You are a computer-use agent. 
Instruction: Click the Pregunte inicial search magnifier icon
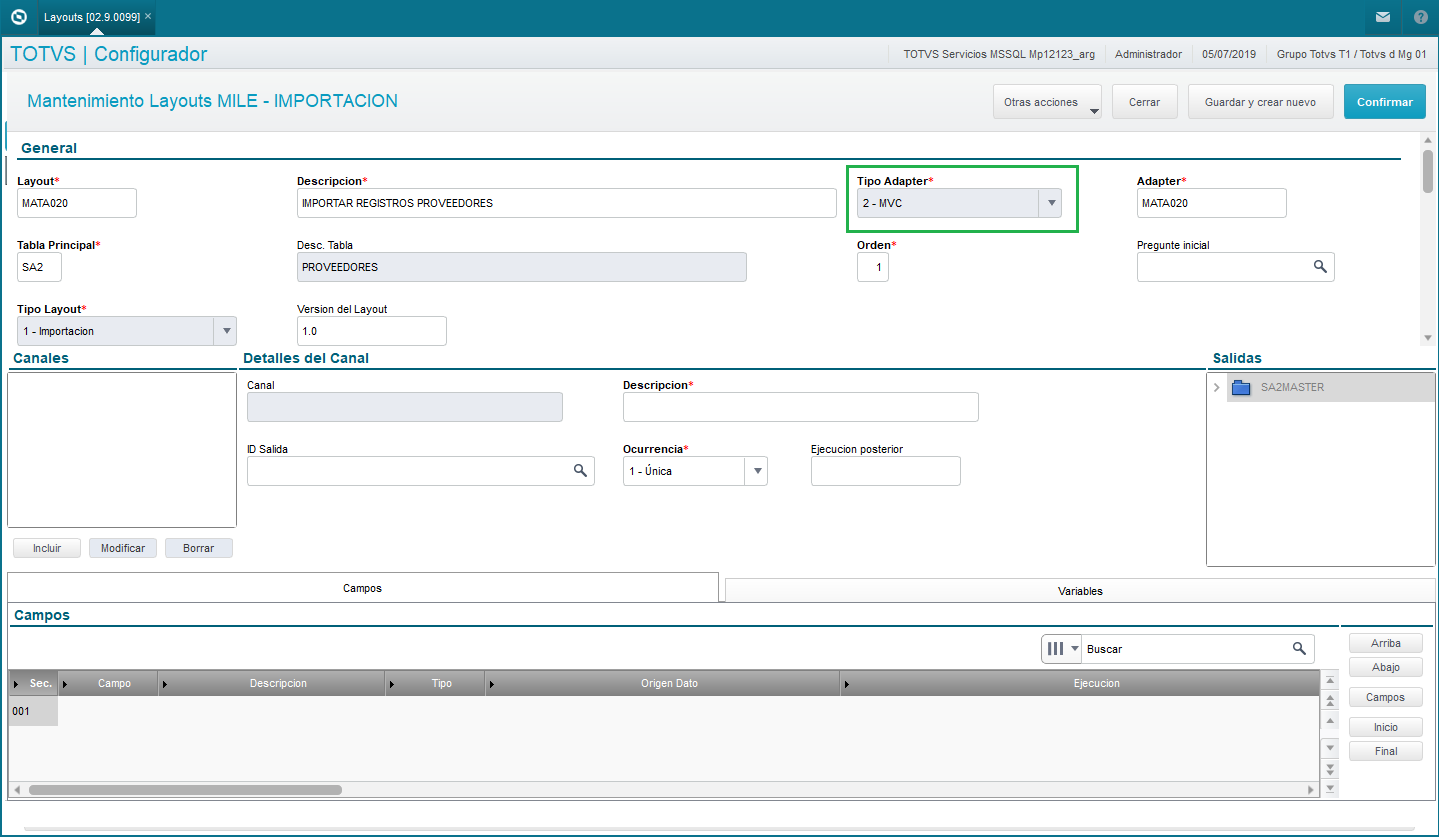(1320, 266)
